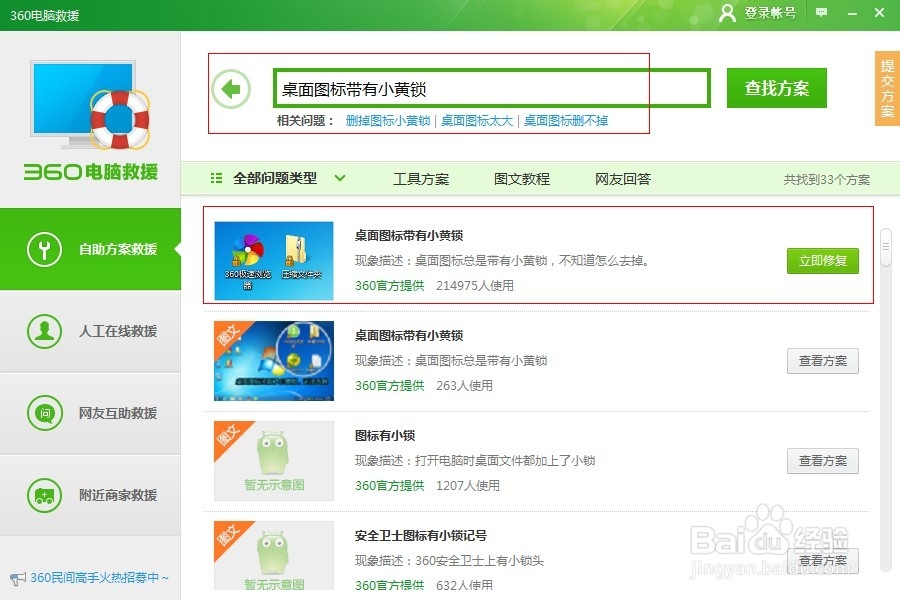Select the 自助方案救援 wrench icon
Viewport: 900px width, 600px height.
coord(43,247)
